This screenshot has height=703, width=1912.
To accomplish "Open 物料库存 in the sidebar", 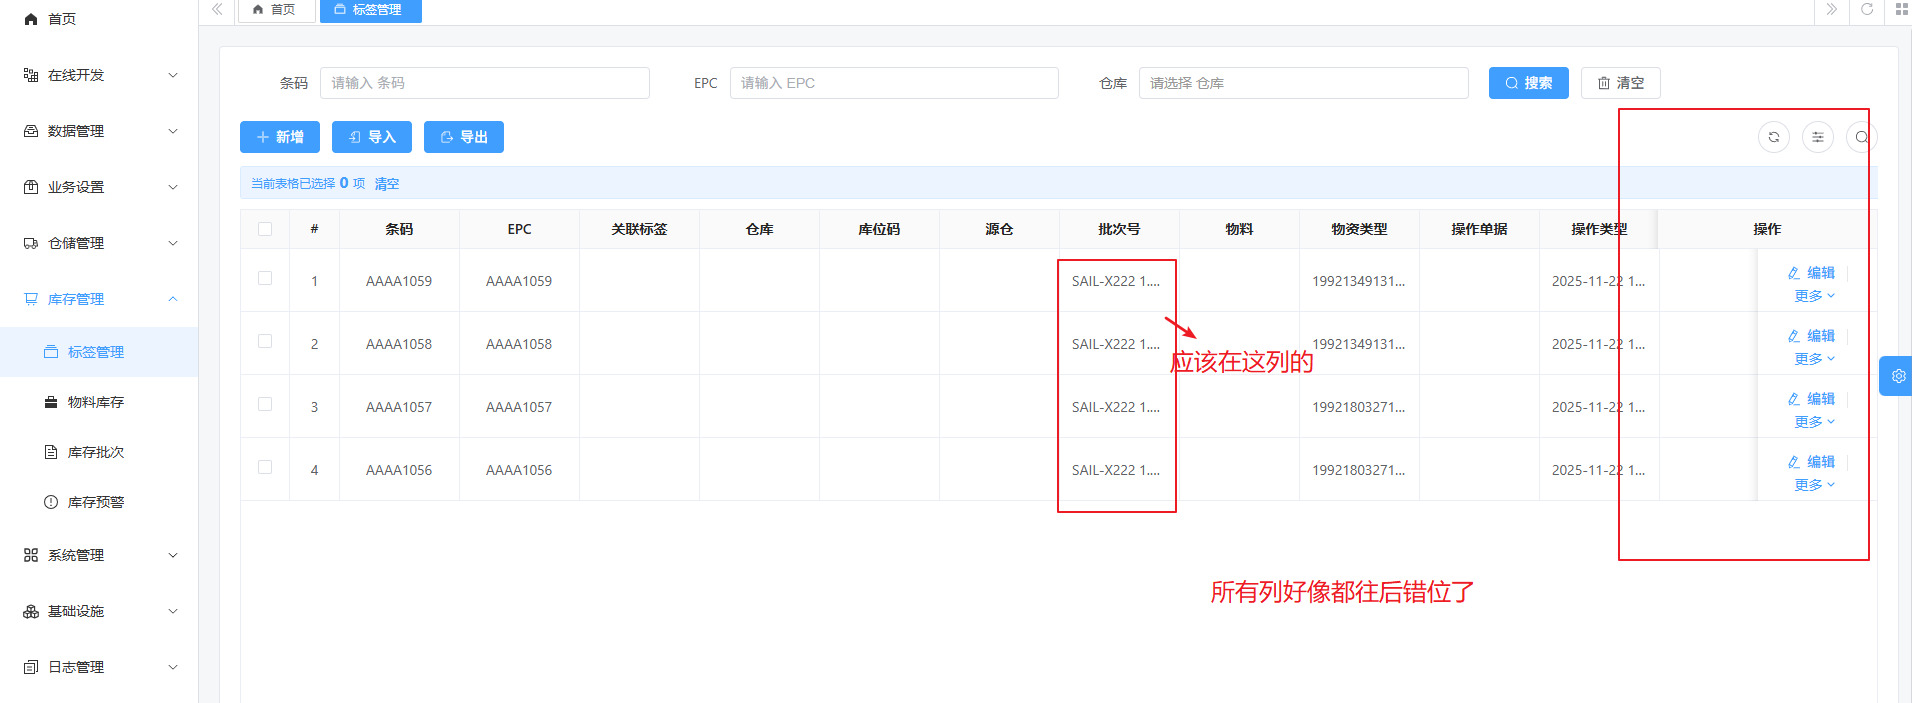I will (x=96, y=402).
